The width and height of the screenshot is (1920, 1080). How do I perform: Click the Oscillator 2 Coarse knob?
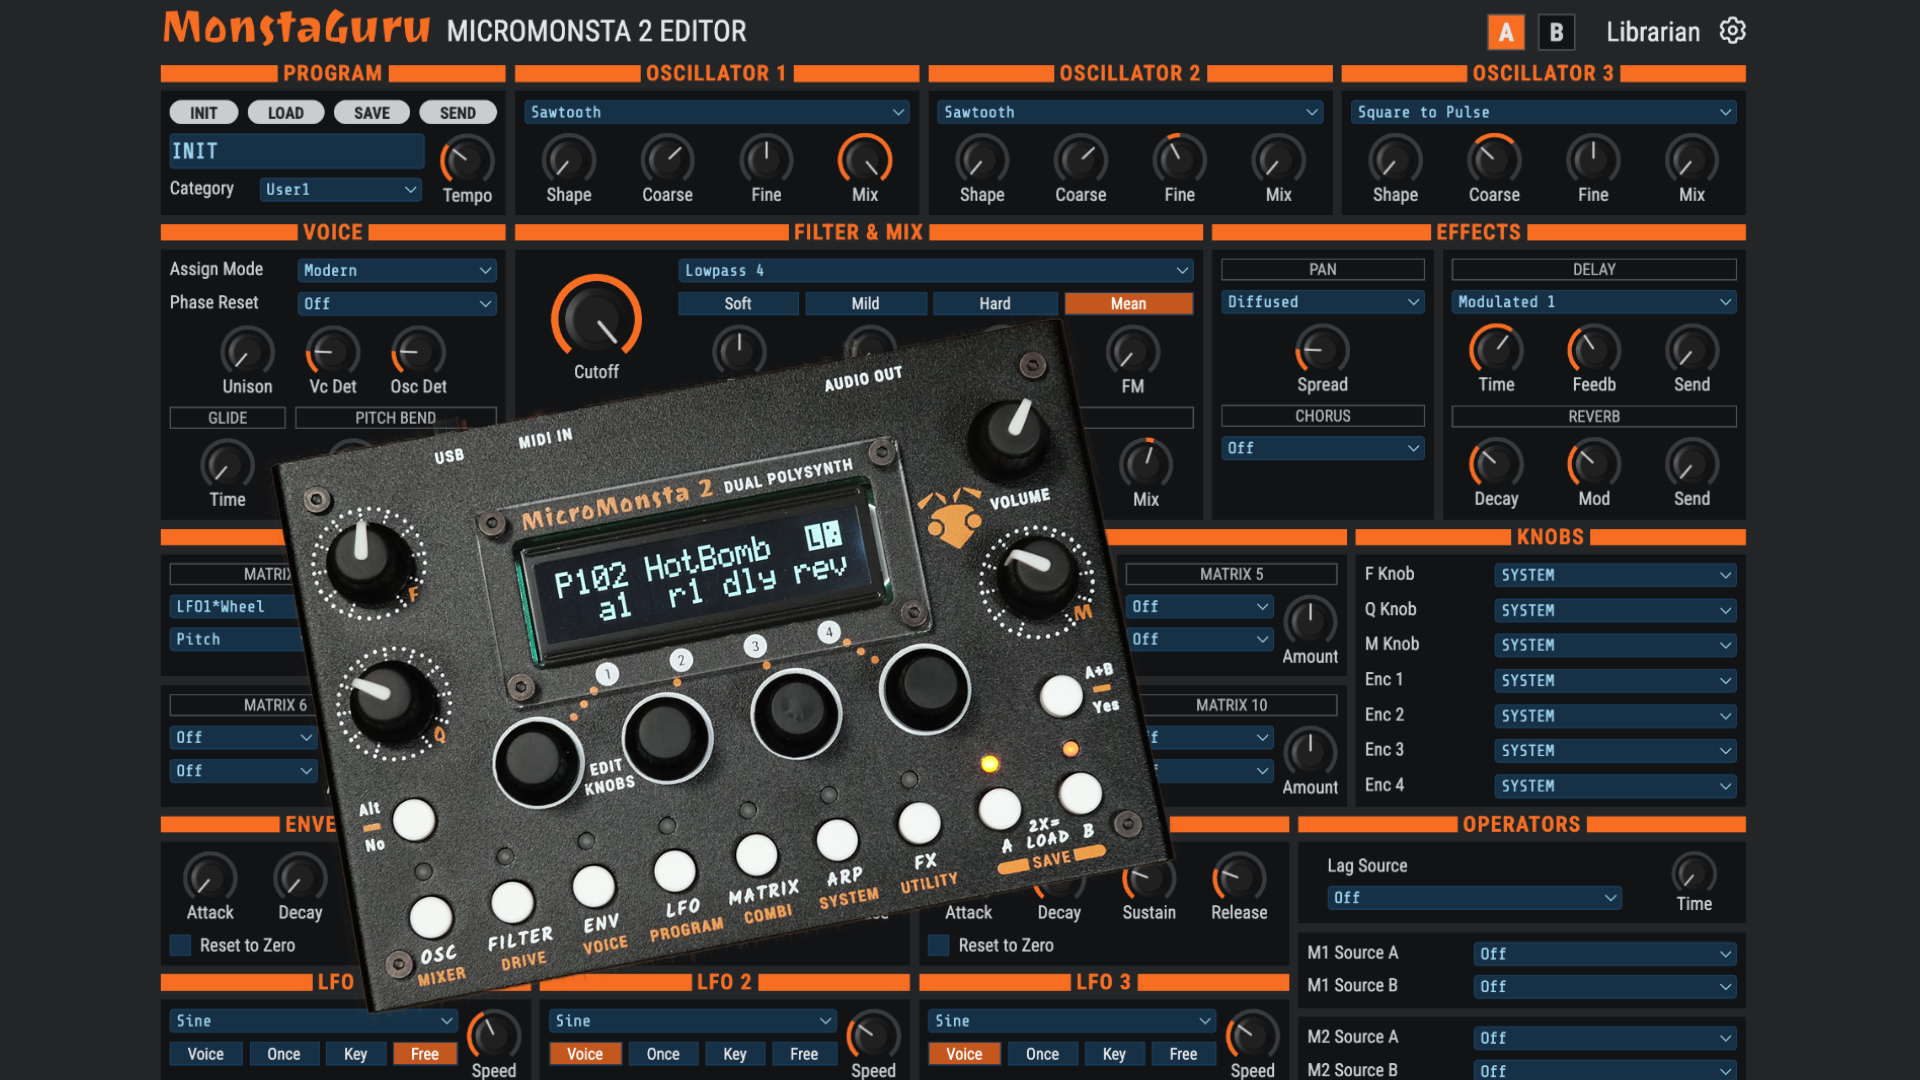pyautogui.click(x=1081, y=160)
